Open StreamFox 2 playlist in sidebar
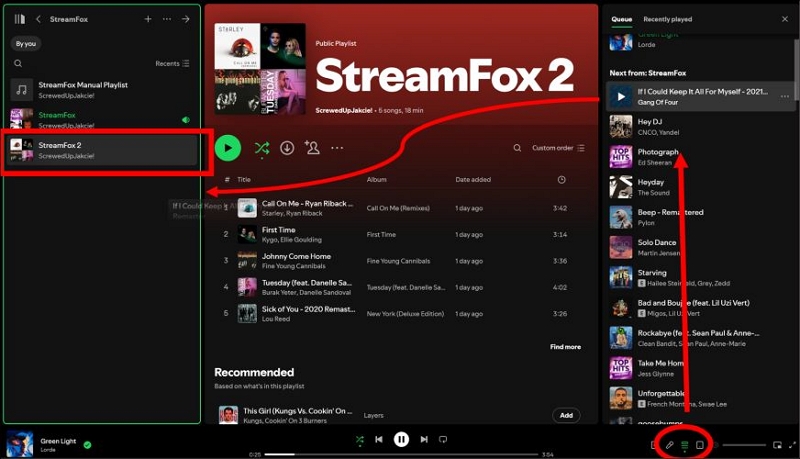This screenshot has height=459, width=800. tap(102, 150)
